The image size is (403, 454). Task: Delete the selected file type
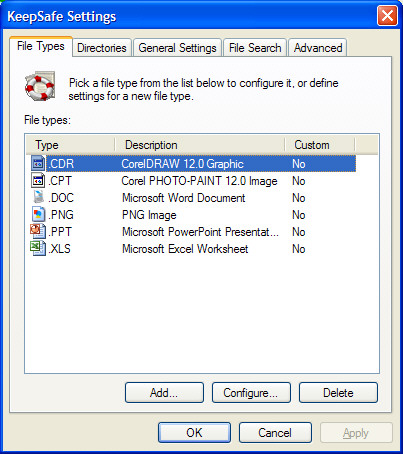click(338, 393)
